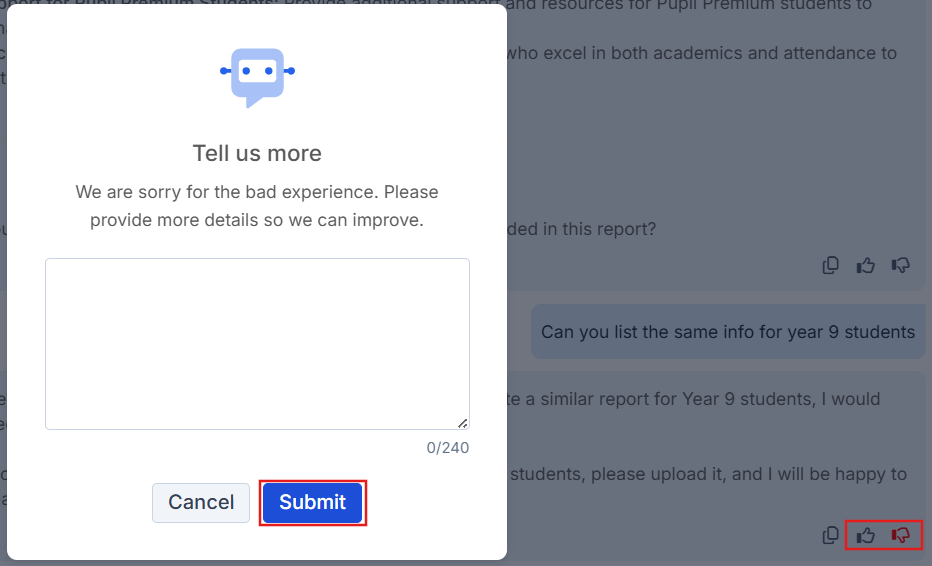Click the 0/240 character counter
Screen dimensions: 932x566
[447, 448]
